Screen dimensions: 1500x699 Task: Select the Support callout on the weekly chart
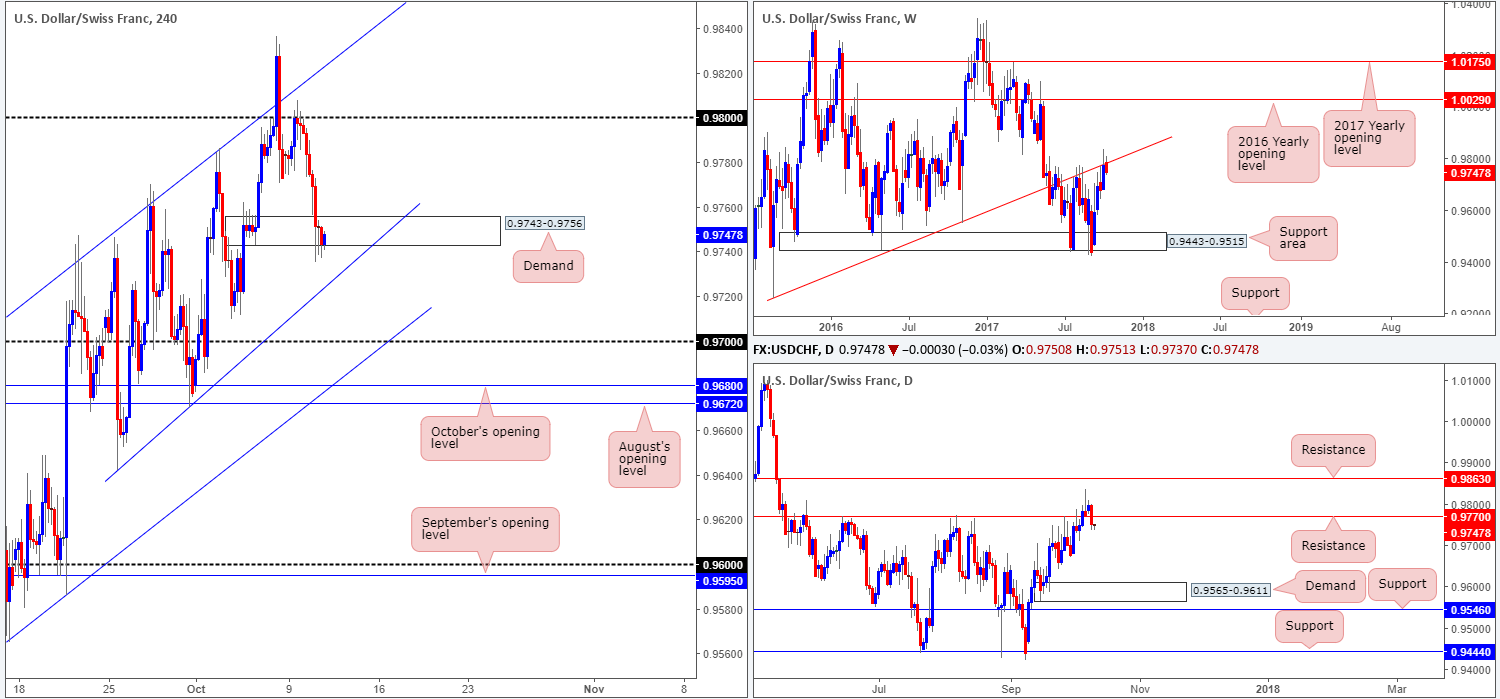pos(1255,293)
